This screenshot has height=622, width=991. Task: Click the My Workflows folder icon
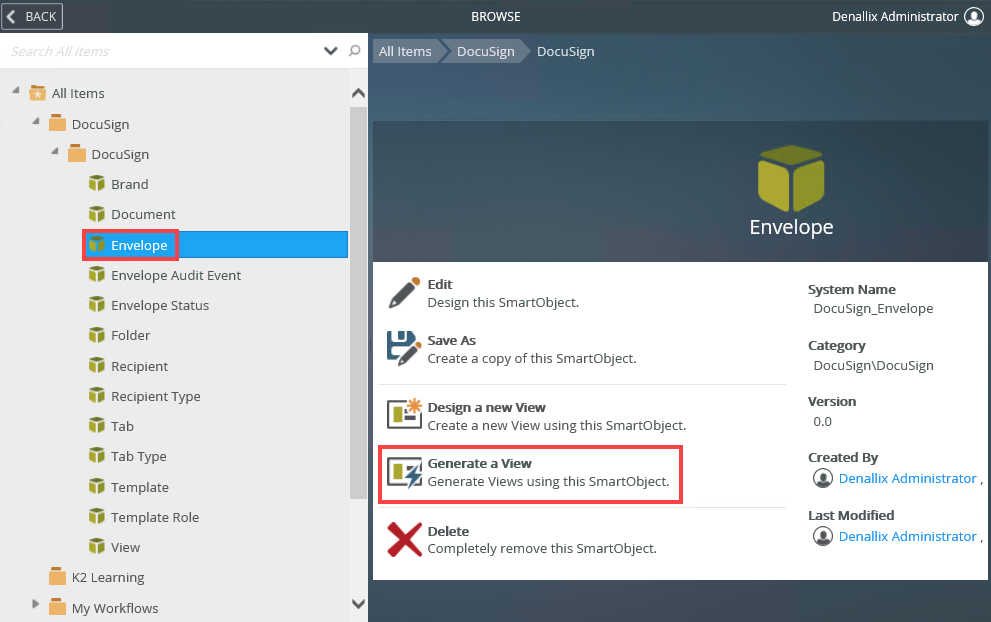(x=58, y=607)
